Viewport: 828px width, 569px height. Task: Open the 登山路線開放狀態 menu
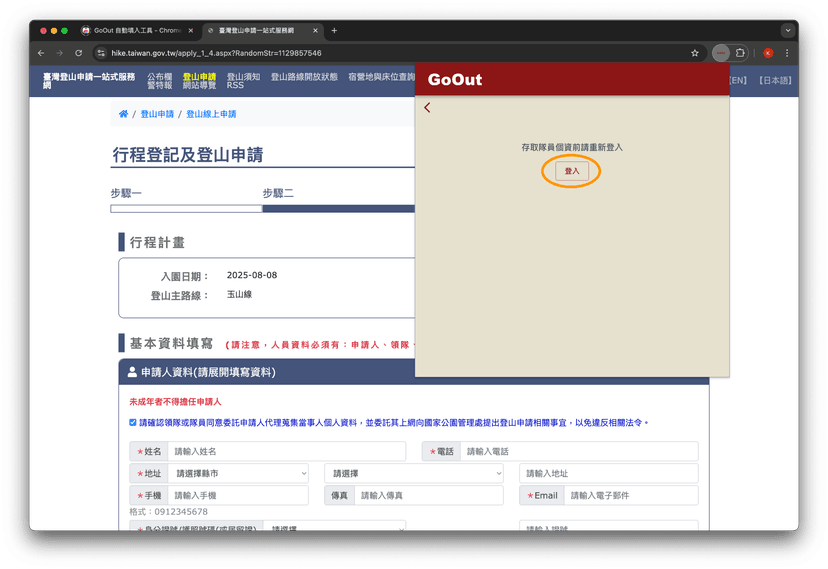pyautogui.click(x=304, y=77)
